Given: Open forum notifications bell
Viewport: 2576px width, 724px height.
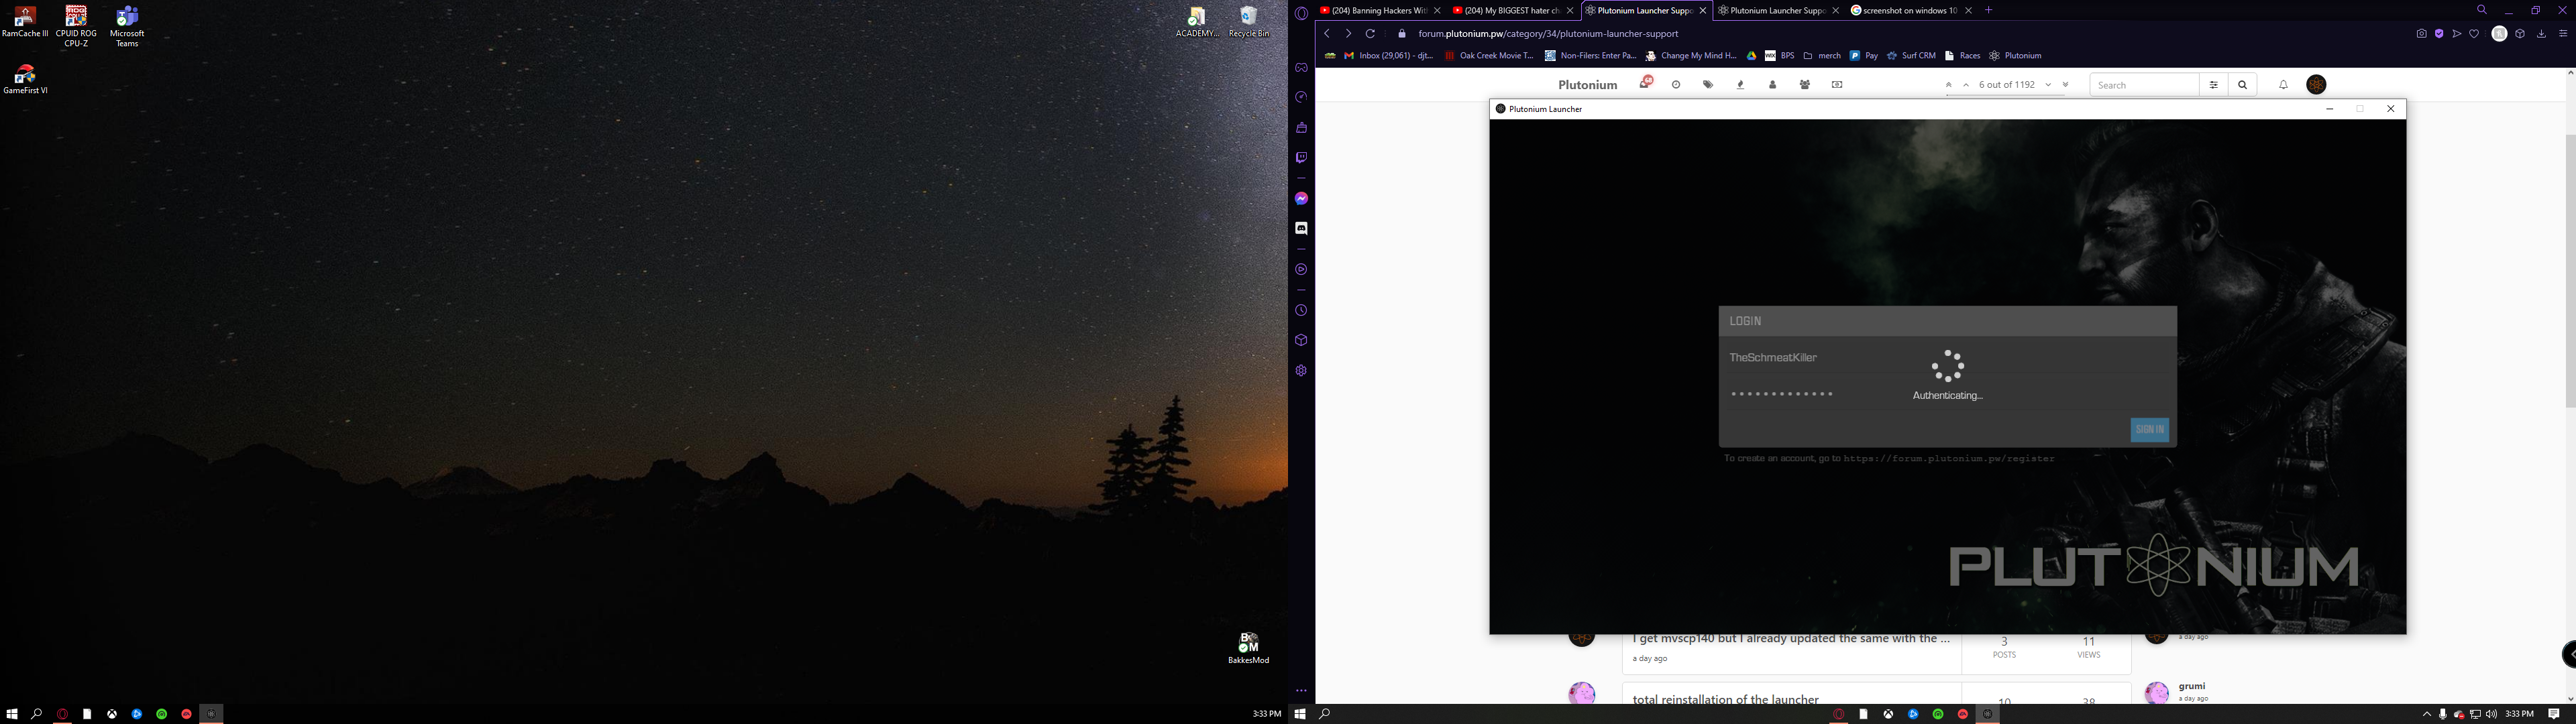Looking at the screenshot, I should click(2283, 85).
